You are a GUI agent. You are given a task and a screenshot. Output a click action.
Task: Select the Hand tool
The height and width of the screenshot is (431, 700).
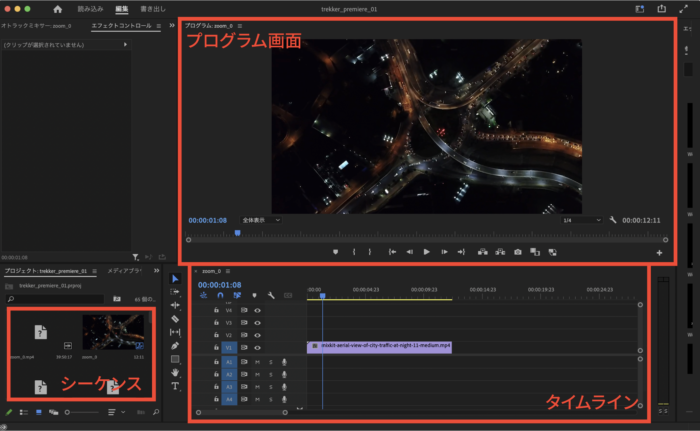pyautogui.click(x=175, y=372)
